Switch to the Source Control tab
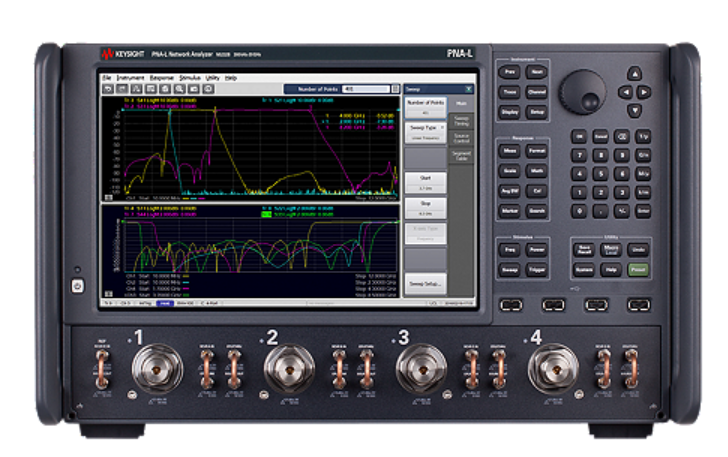 462,138
